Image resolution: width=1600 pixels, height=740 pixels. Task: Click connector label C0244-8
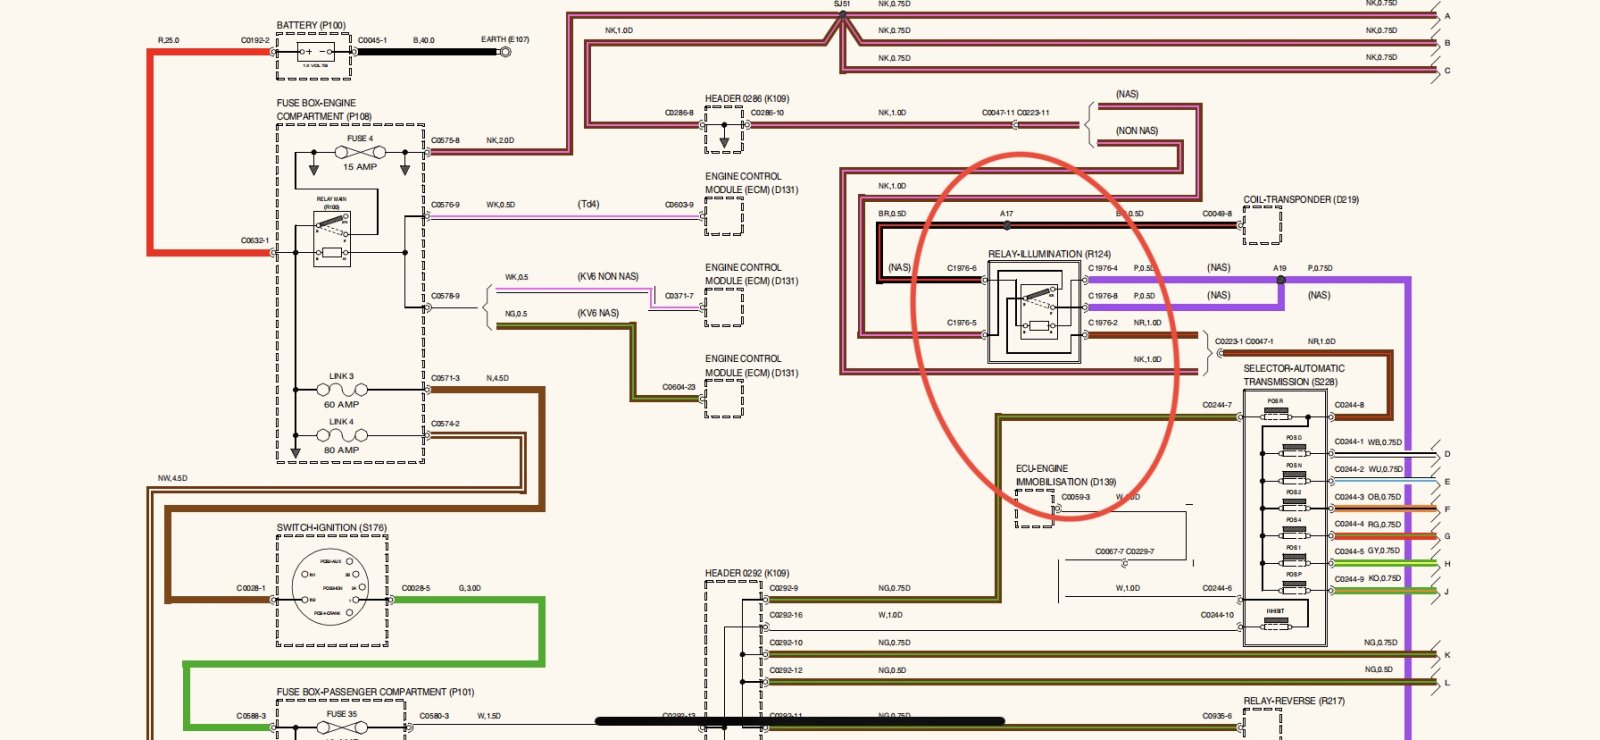pos(1349,405)
